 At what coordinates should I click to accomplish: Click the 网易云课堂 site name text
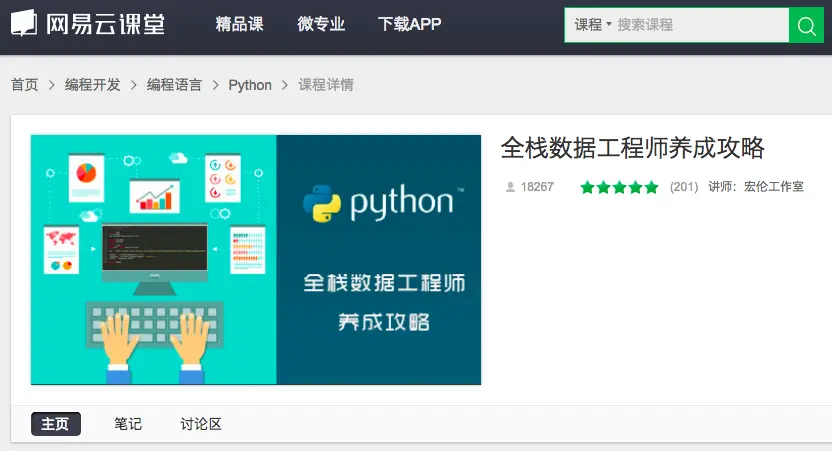point(105,24)
